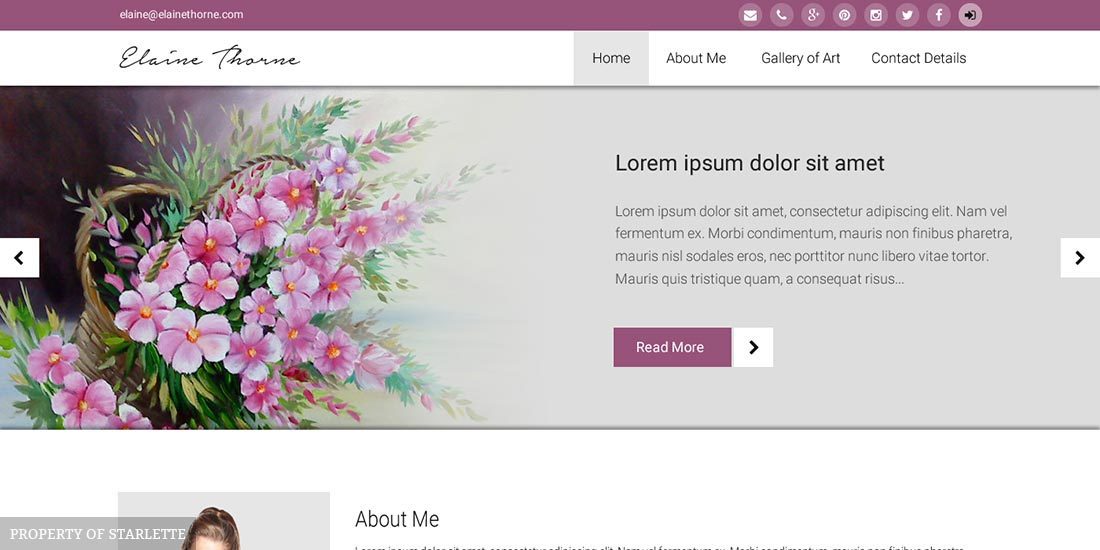Open the Pinterest social icon
This screenshot has height=550, width=1100.
(845, 15)
